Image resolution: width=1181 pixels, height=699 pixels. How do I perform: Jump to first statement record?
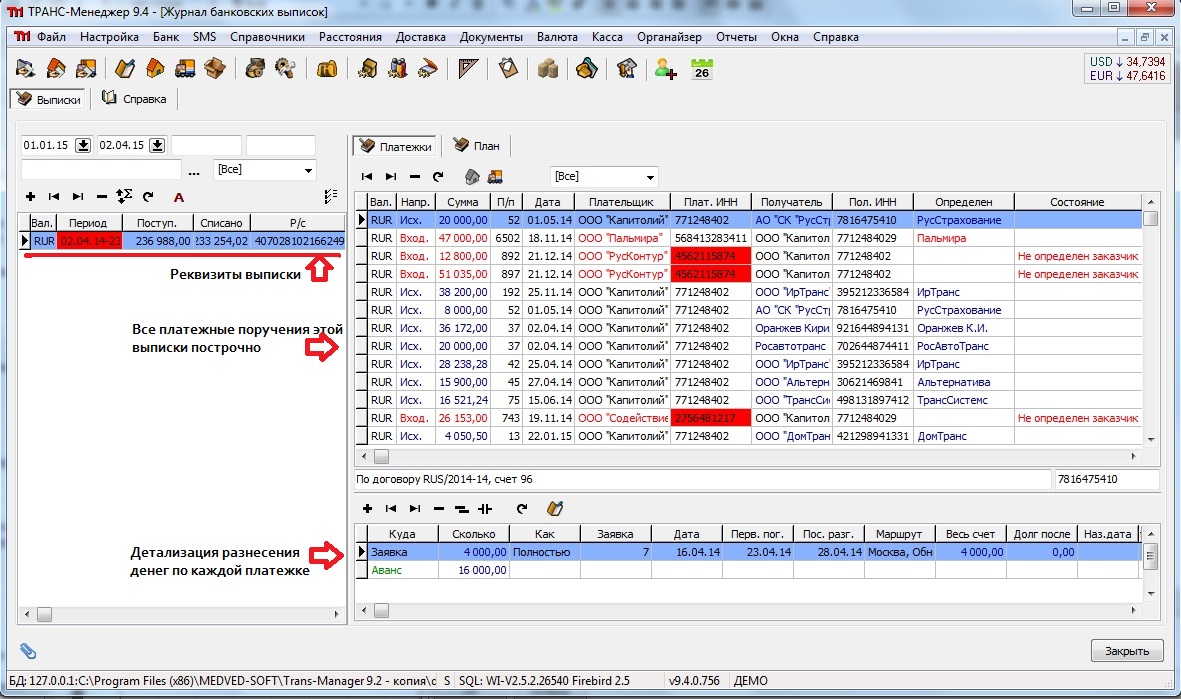coord(53,197)
